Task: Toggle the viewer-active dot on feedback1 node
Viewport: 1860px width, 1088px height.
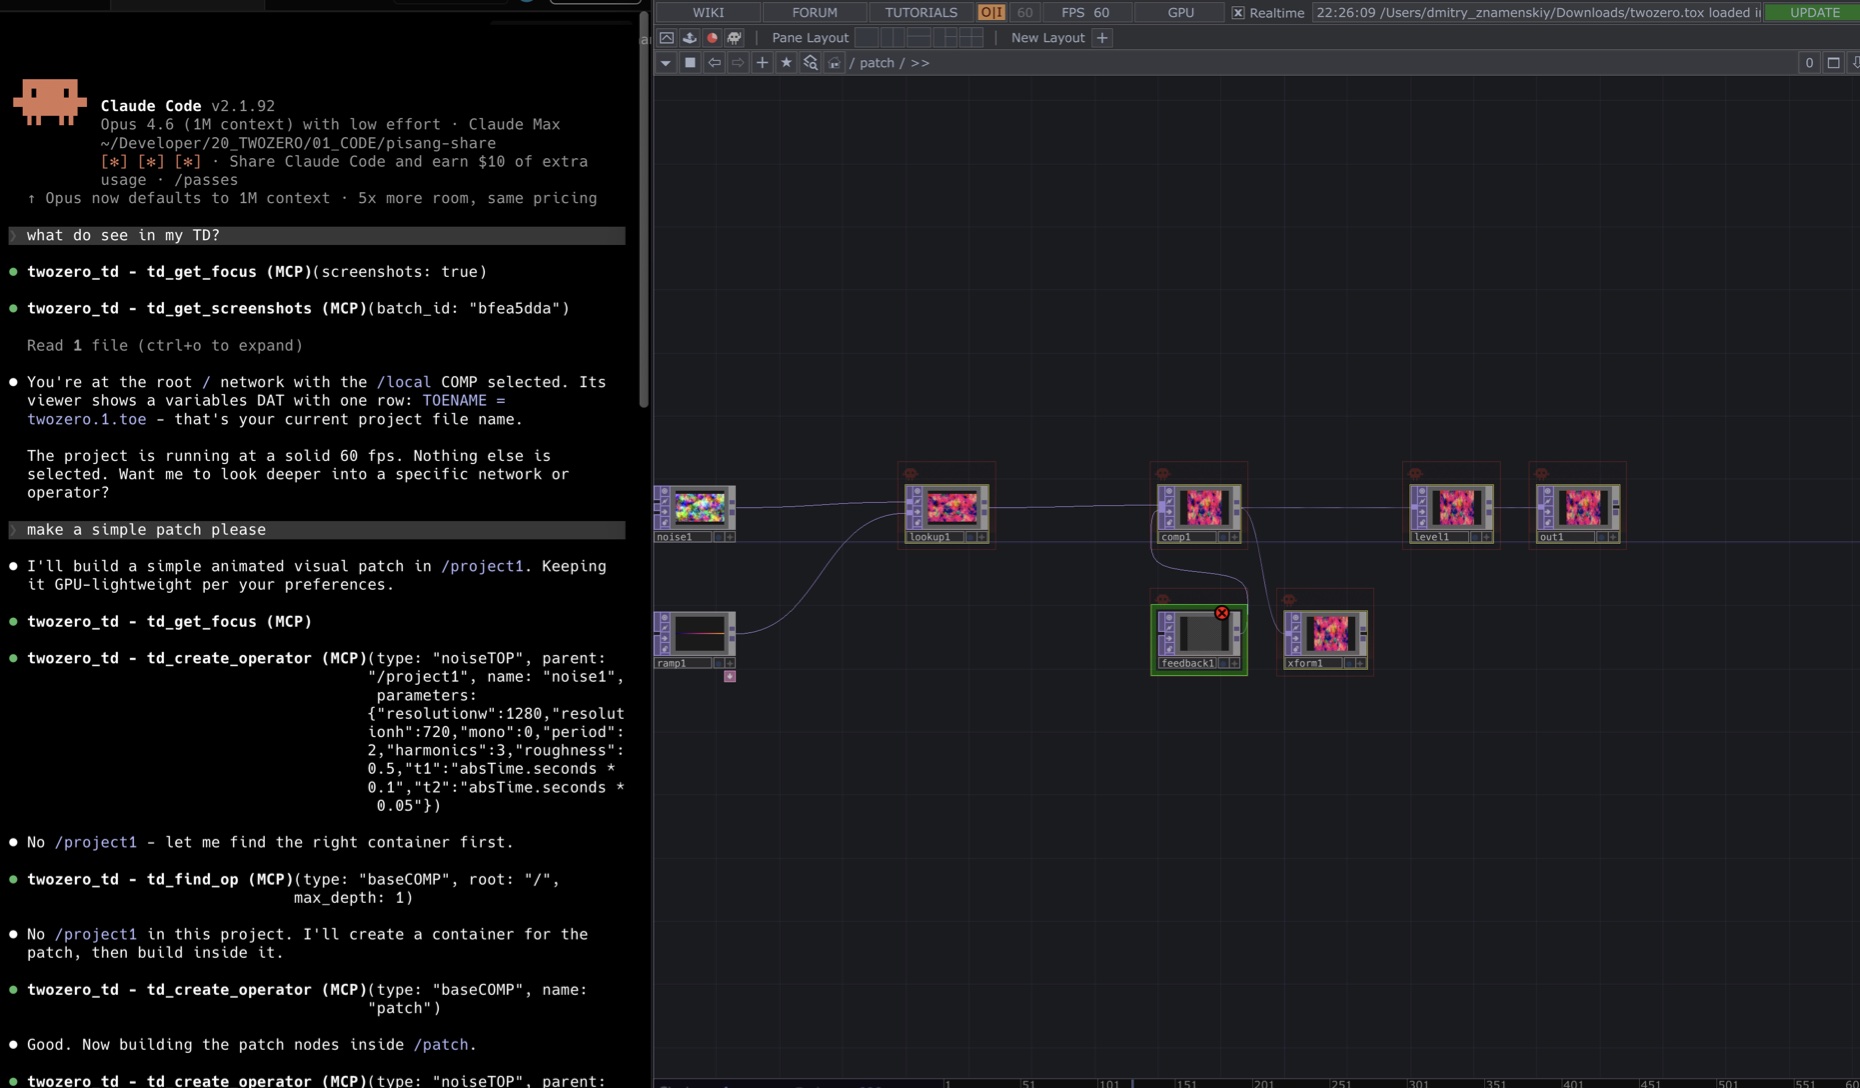Action: 1222,663
